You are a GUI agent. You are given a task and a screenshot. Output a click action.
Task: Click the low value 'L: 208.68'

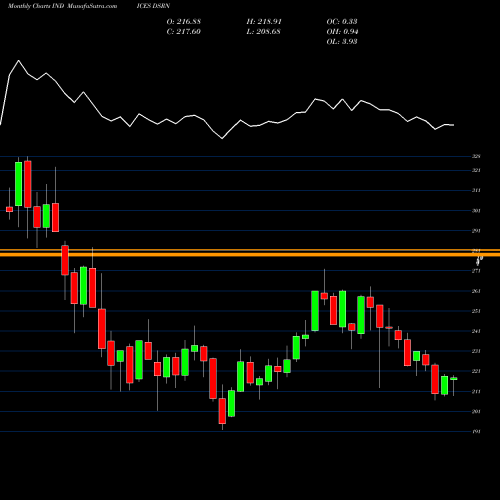pyautogui.click(x=263, y=32)
